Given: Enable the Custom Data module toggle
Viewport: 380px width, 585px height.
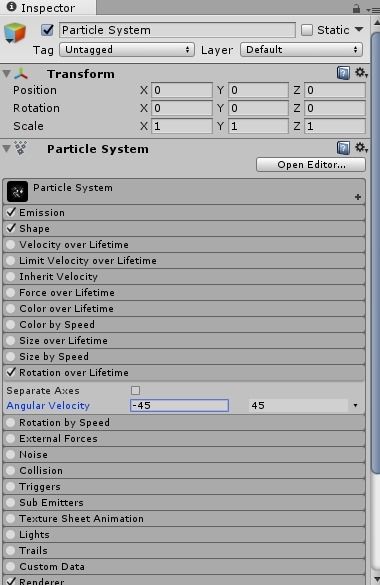Looking at the screenshot, I should tap(11, 567).
